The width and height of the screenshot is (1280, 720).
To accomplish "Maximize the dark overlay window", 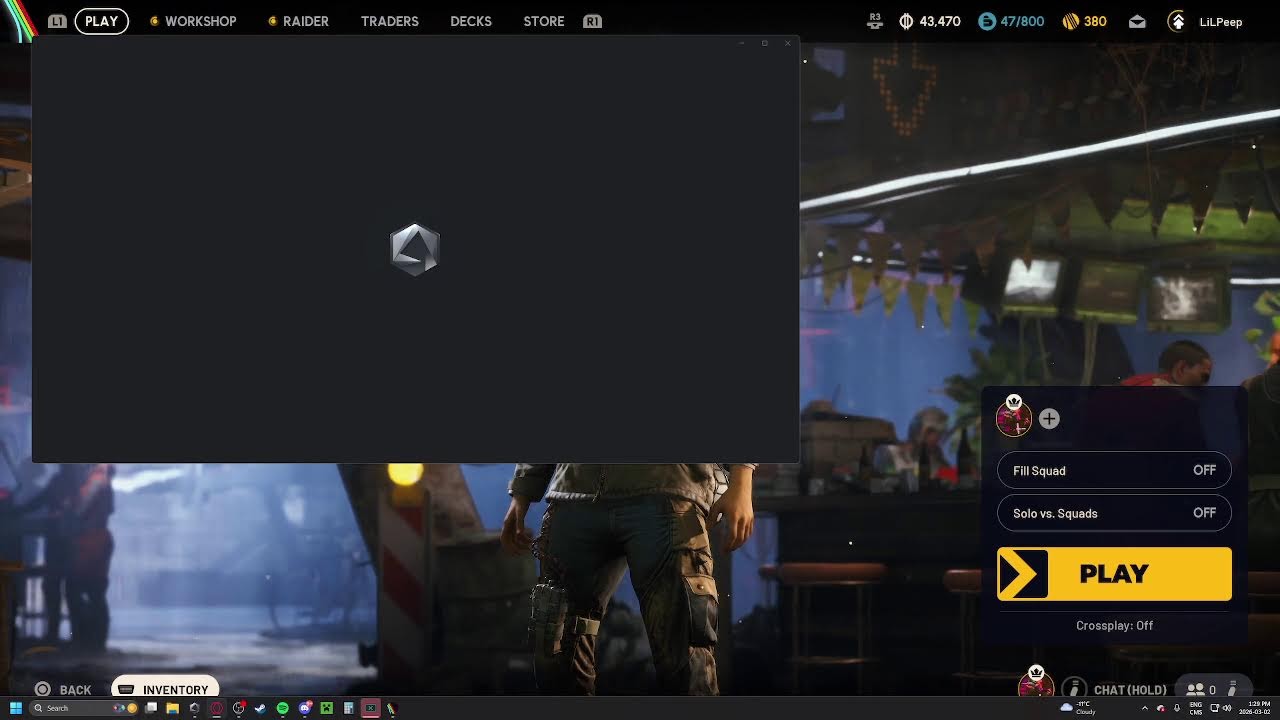I will tap(765, 43).
